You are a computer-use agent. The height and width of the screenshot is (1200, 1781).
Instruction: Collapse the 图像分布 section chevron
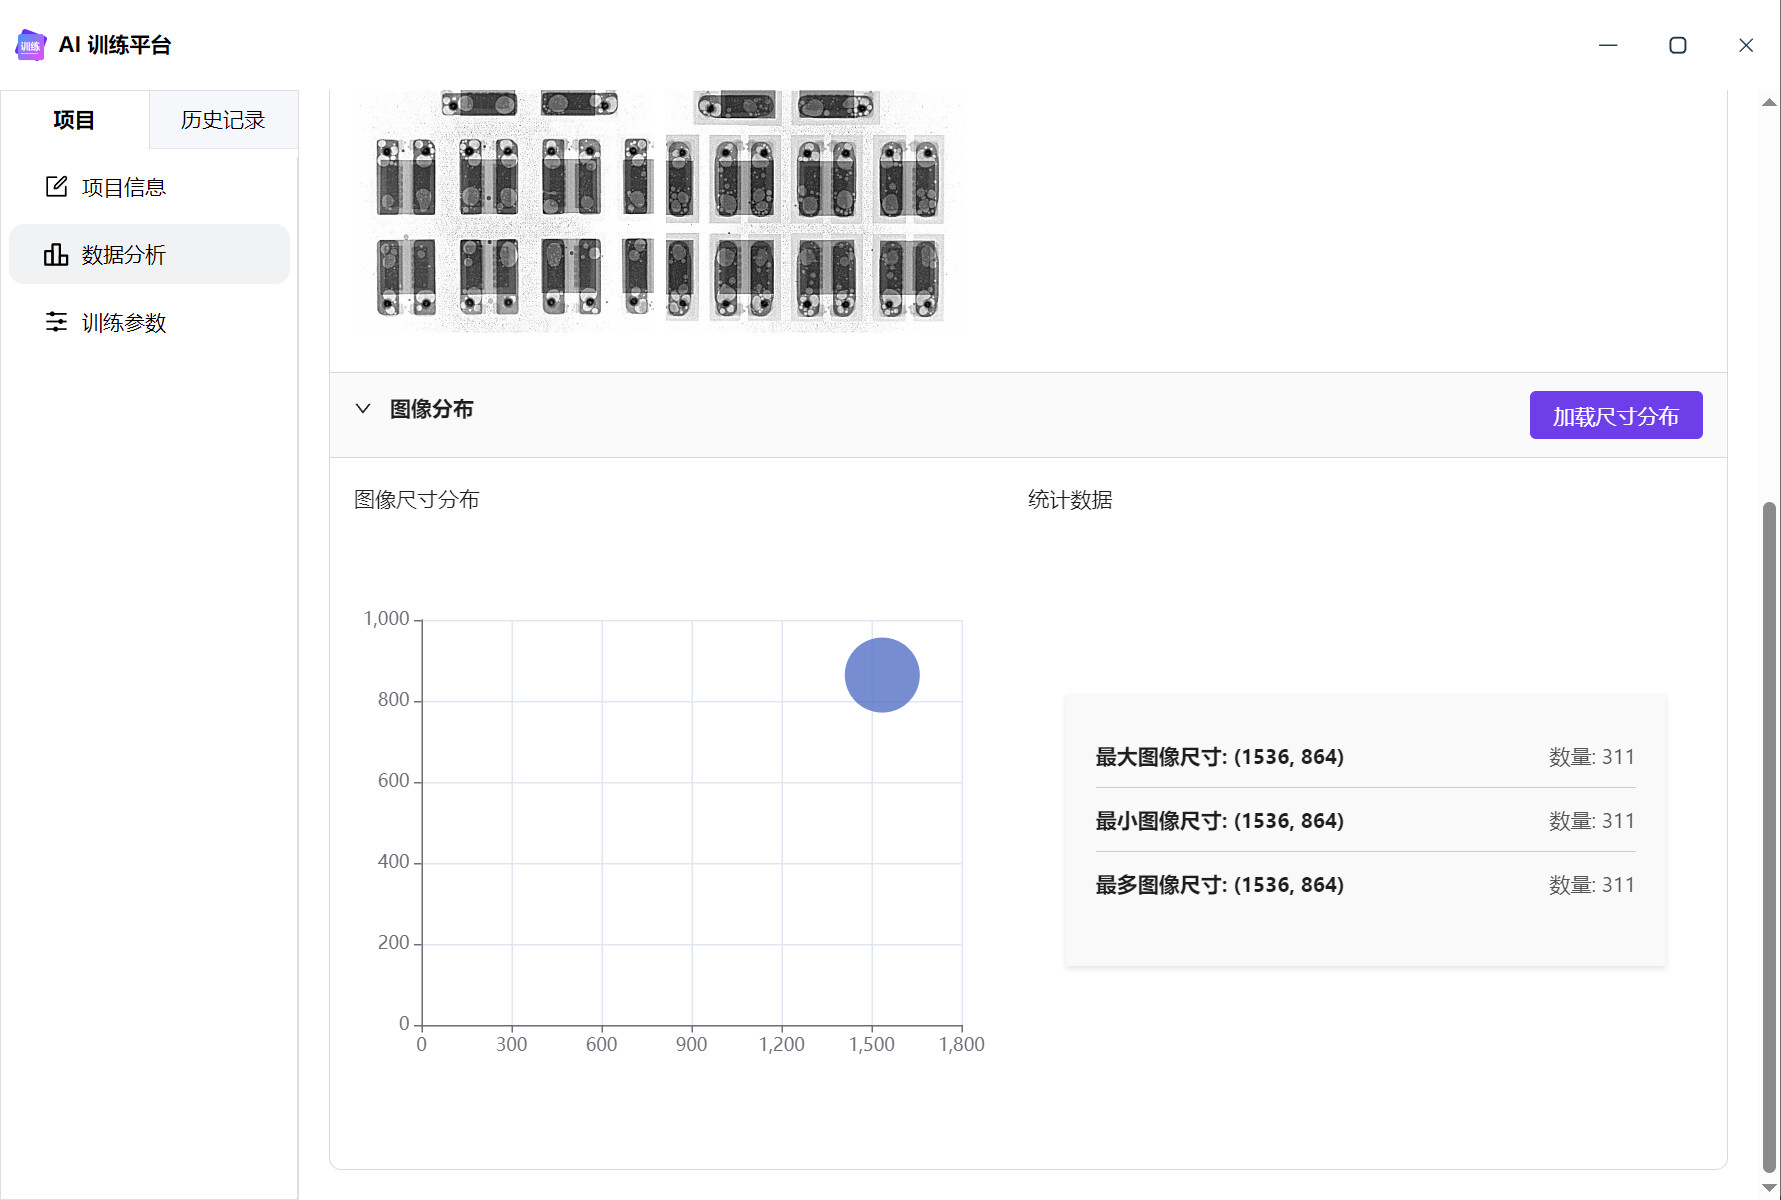363,409
